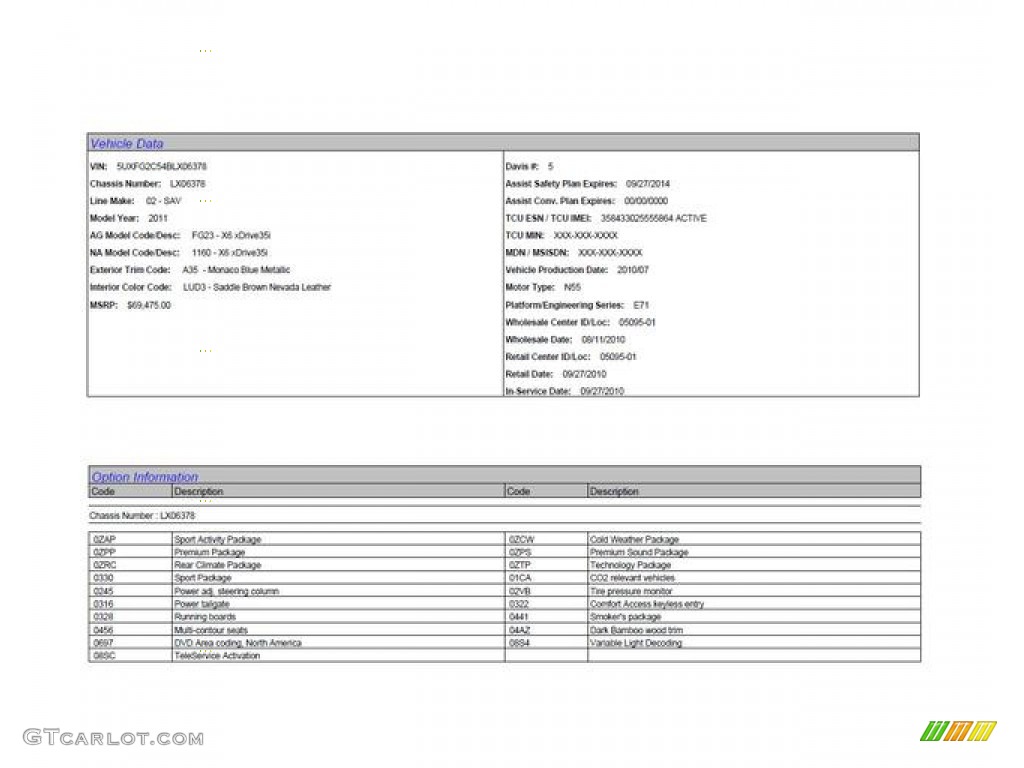Screen dimensions: 1024x768
Task: Click the "Retail Date:" label
Action: coord(529,374)
